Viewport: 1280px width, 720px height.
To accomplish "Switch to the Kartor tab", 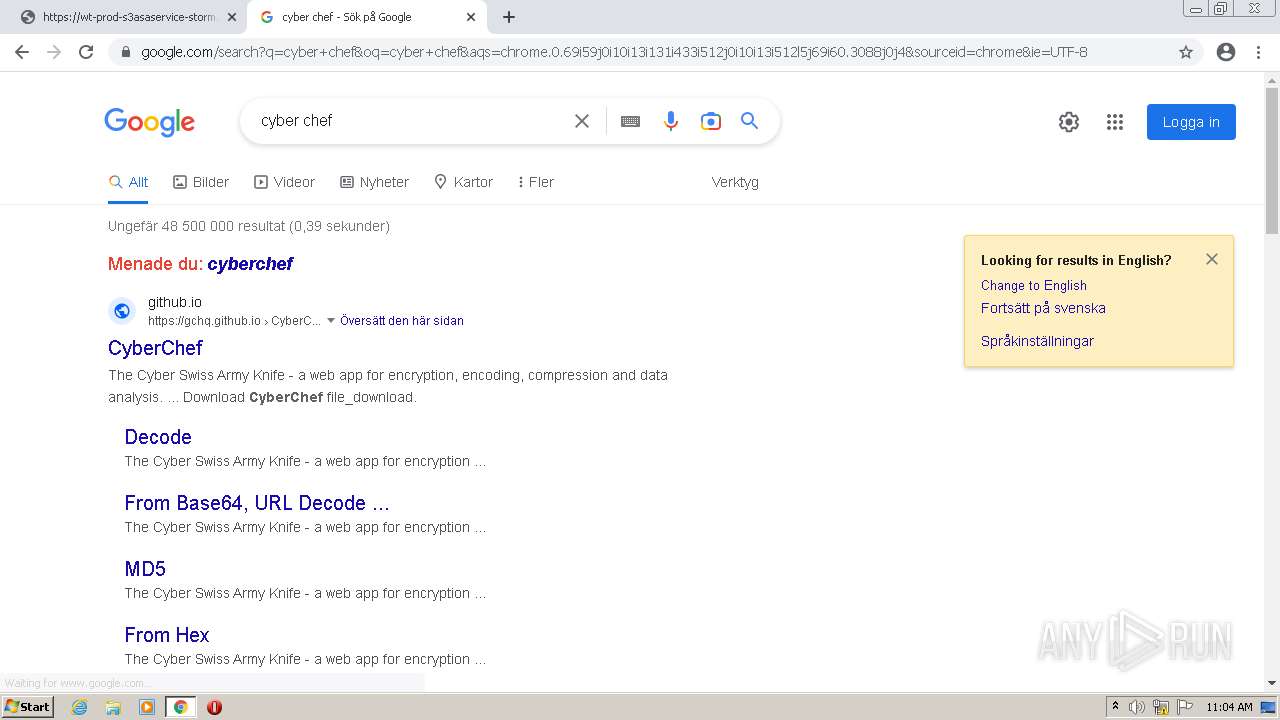I will click(464, 182).
